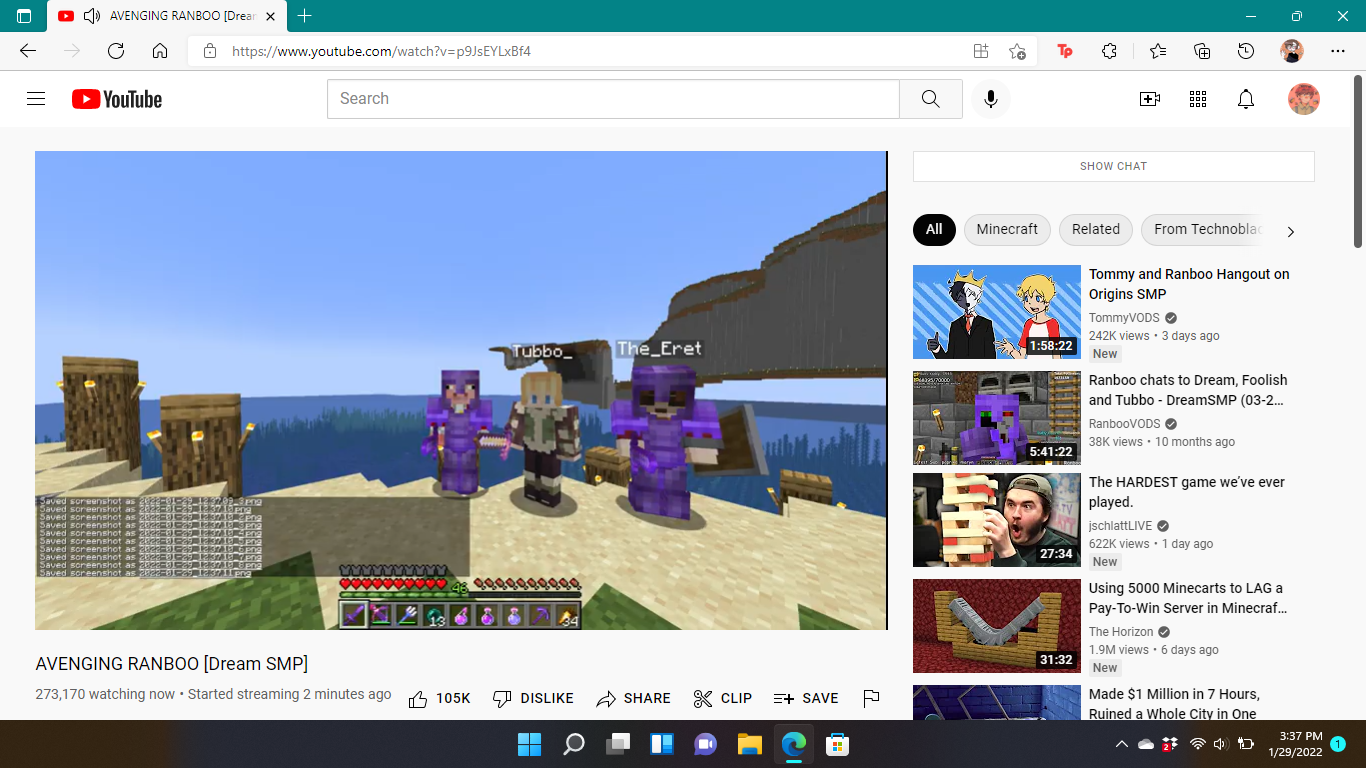Open the TommyVODS channel link
This screenshot has width=1366, height=768.
(x=1124, y=318)
